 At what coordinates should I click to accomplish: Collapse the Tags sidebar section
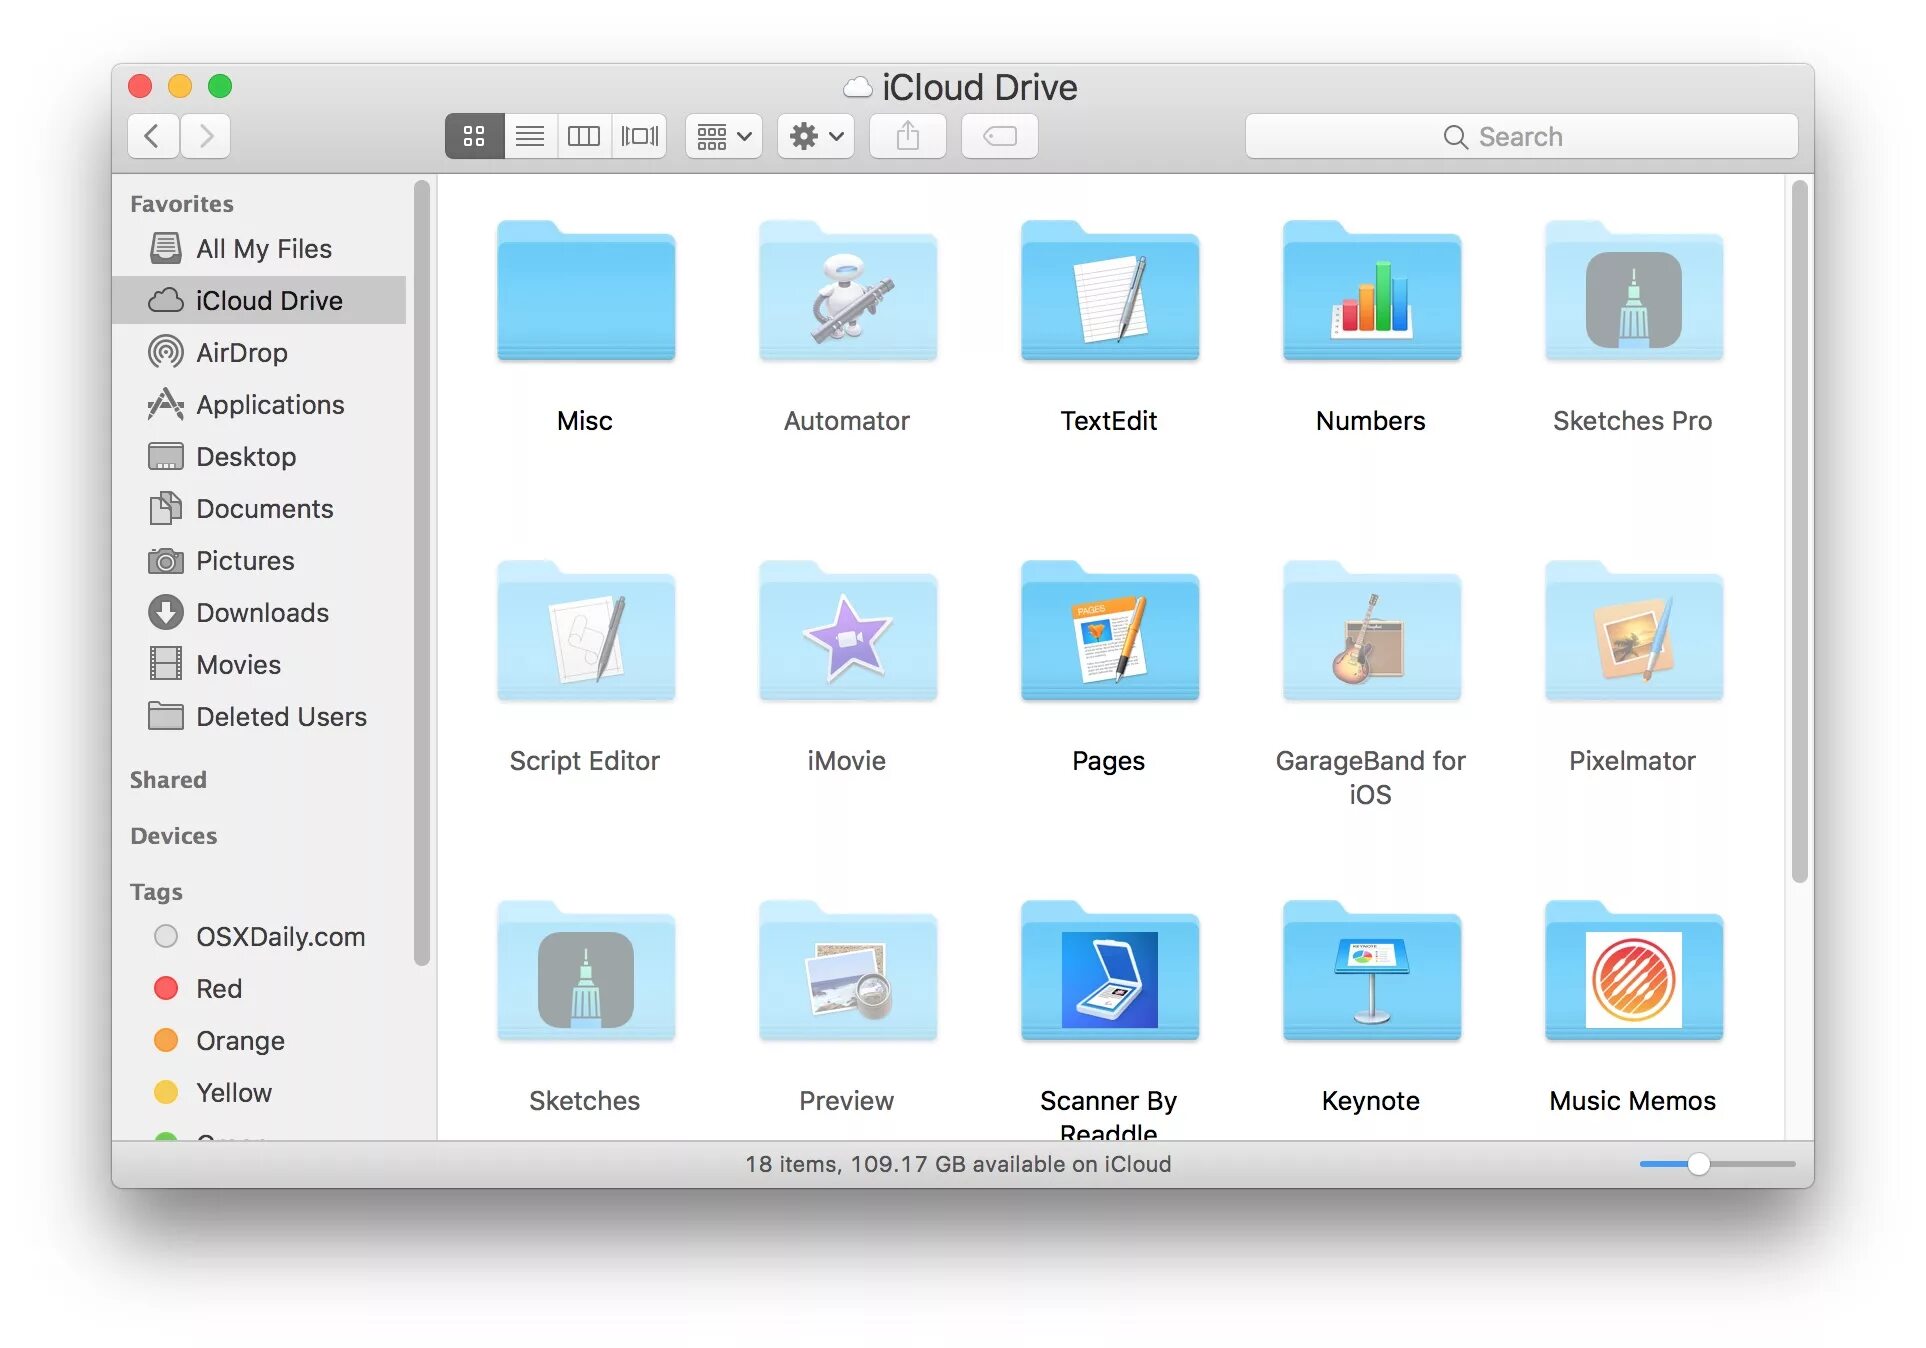(x=156, y=892)
